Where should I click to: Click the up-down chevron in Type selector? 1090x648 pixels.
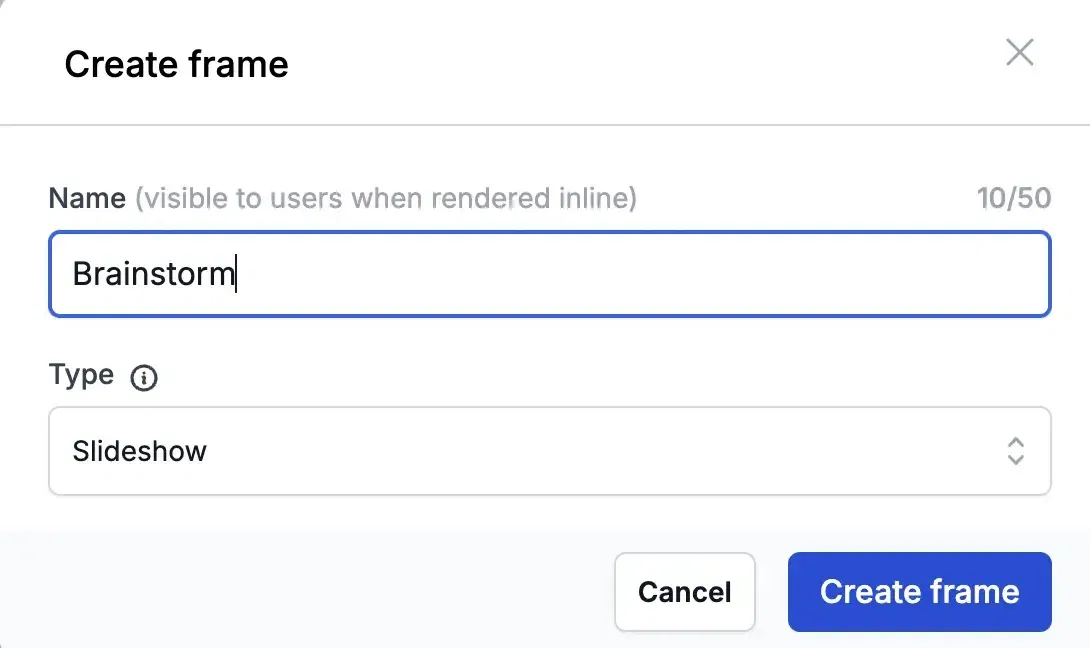point(1016,451)
